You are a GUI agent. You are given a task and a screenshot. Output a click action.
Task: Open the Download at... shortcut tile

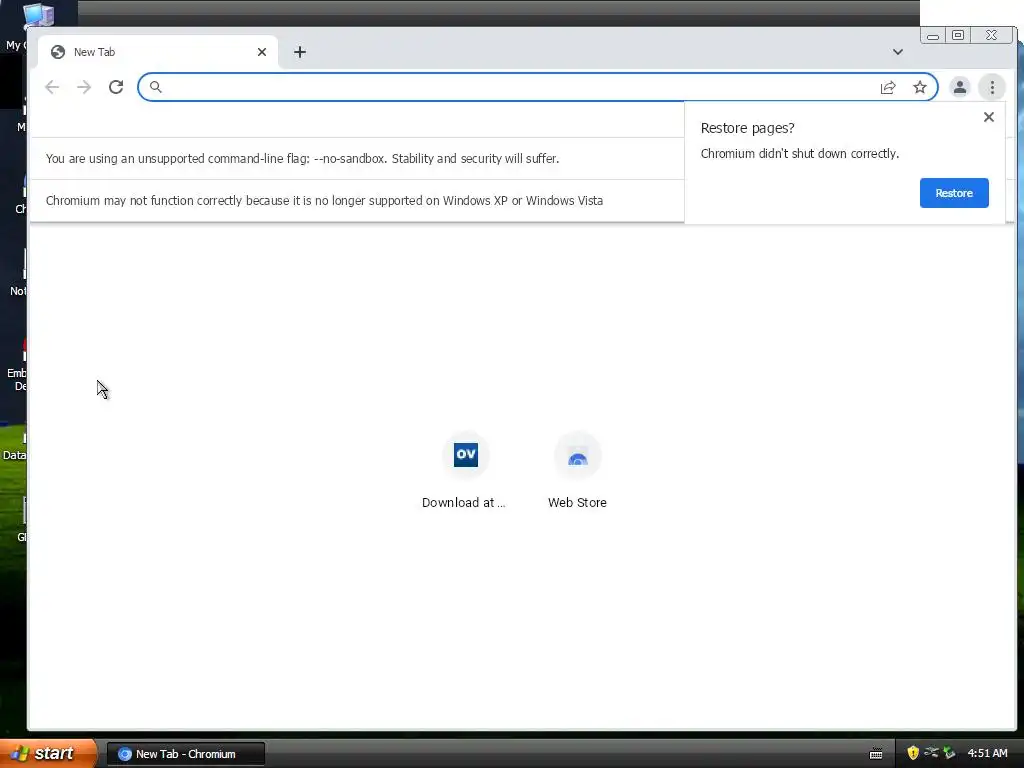click(465, 470)
